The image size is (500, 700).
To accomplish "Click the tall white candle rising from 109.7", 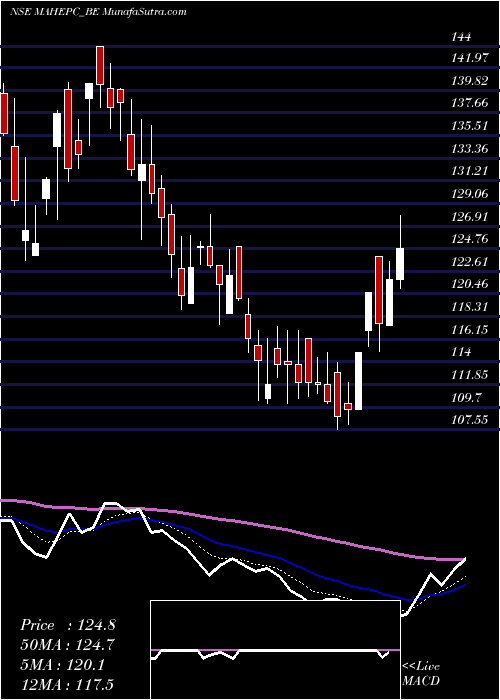I will click(358, 381).
